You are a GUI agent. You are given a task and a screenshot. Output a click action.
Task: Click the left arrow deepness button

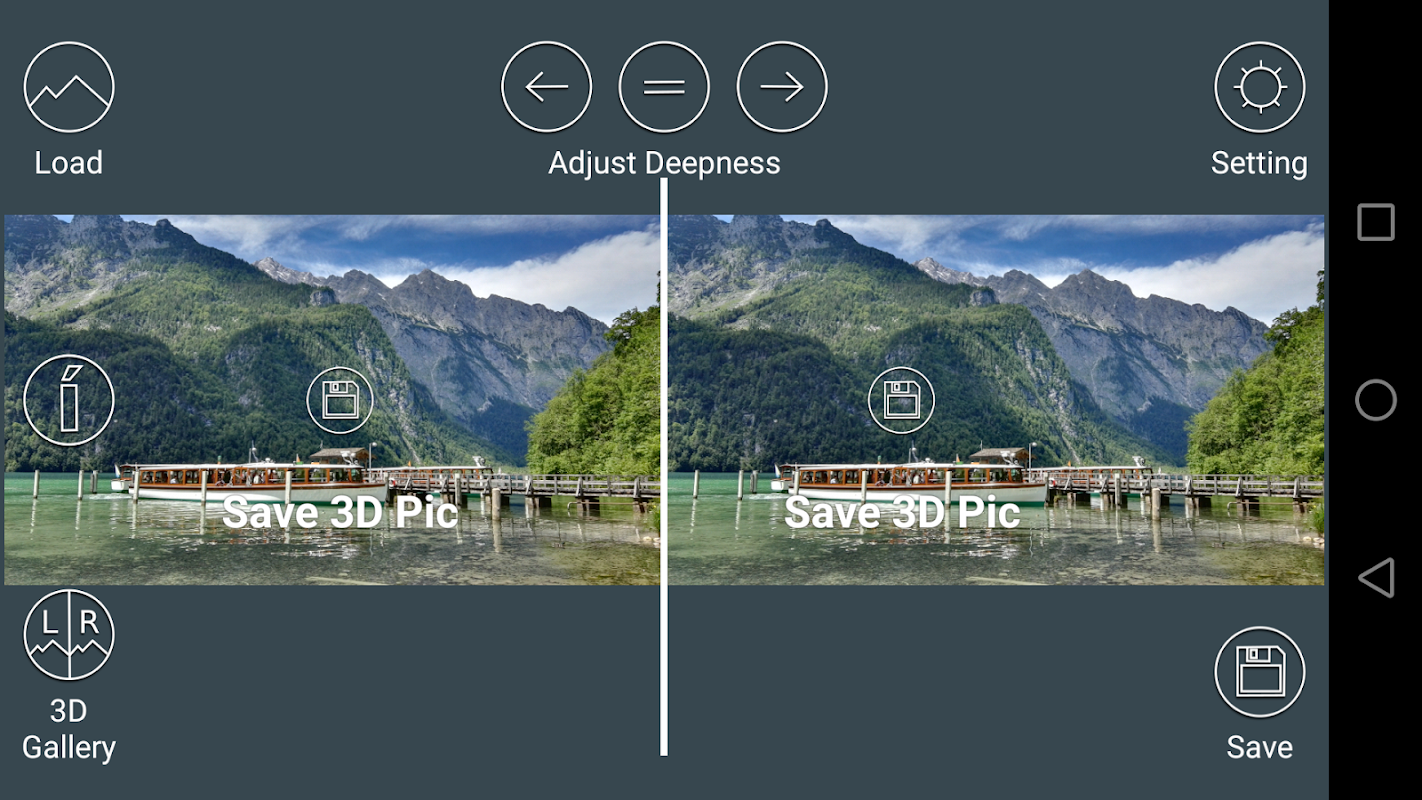[x=546, y=87]
